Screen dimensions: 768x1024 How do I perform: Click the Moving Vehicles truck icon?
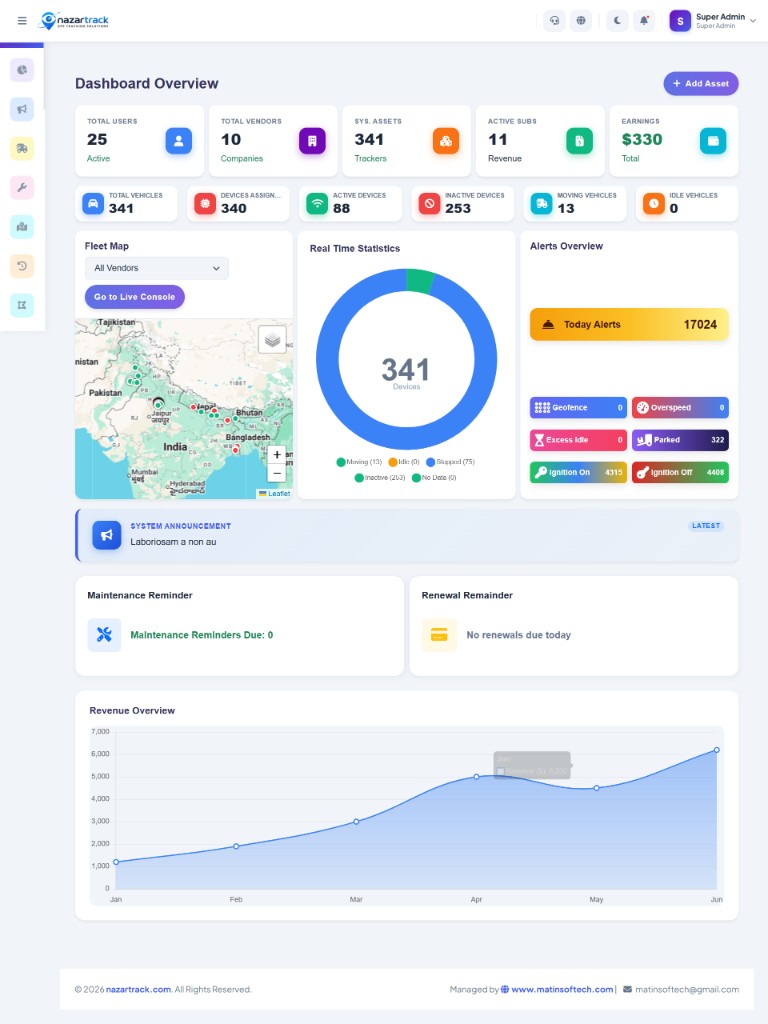click(541, 204)
